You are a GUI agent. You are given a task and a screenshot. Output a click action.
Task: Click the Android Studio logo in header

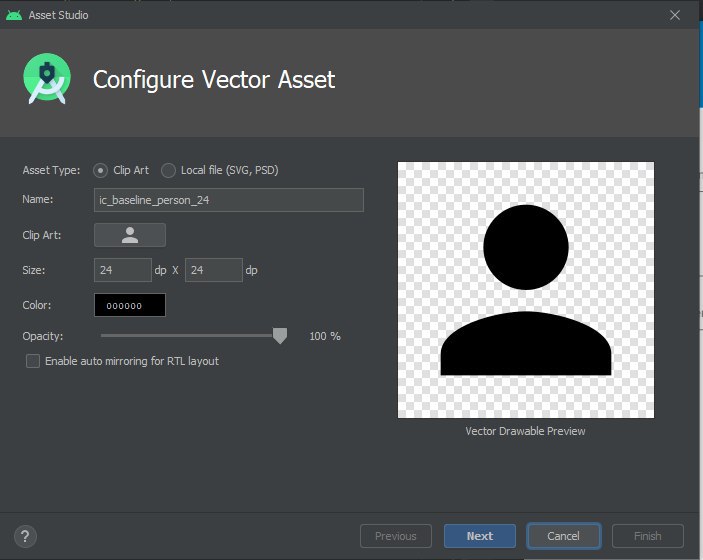point(47,79)
